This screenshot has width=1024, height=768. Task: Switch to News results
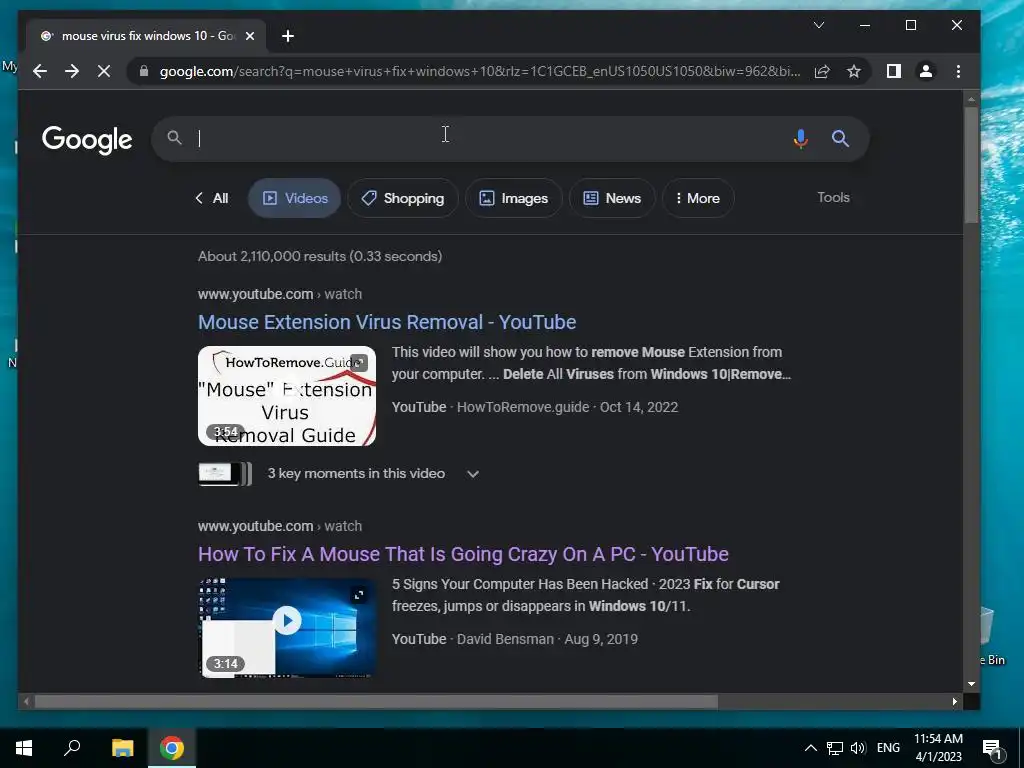[612, 198]
